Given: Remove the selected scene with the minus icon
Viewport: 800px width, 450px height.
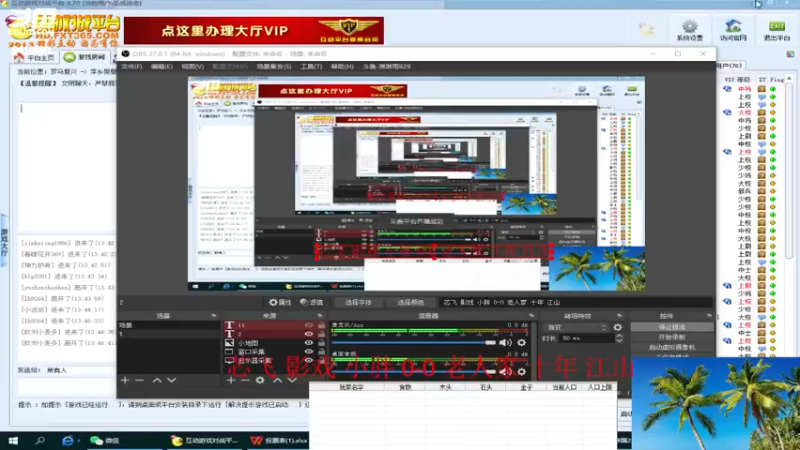Looking at the screenshot, I should click(x=139, y=380).
